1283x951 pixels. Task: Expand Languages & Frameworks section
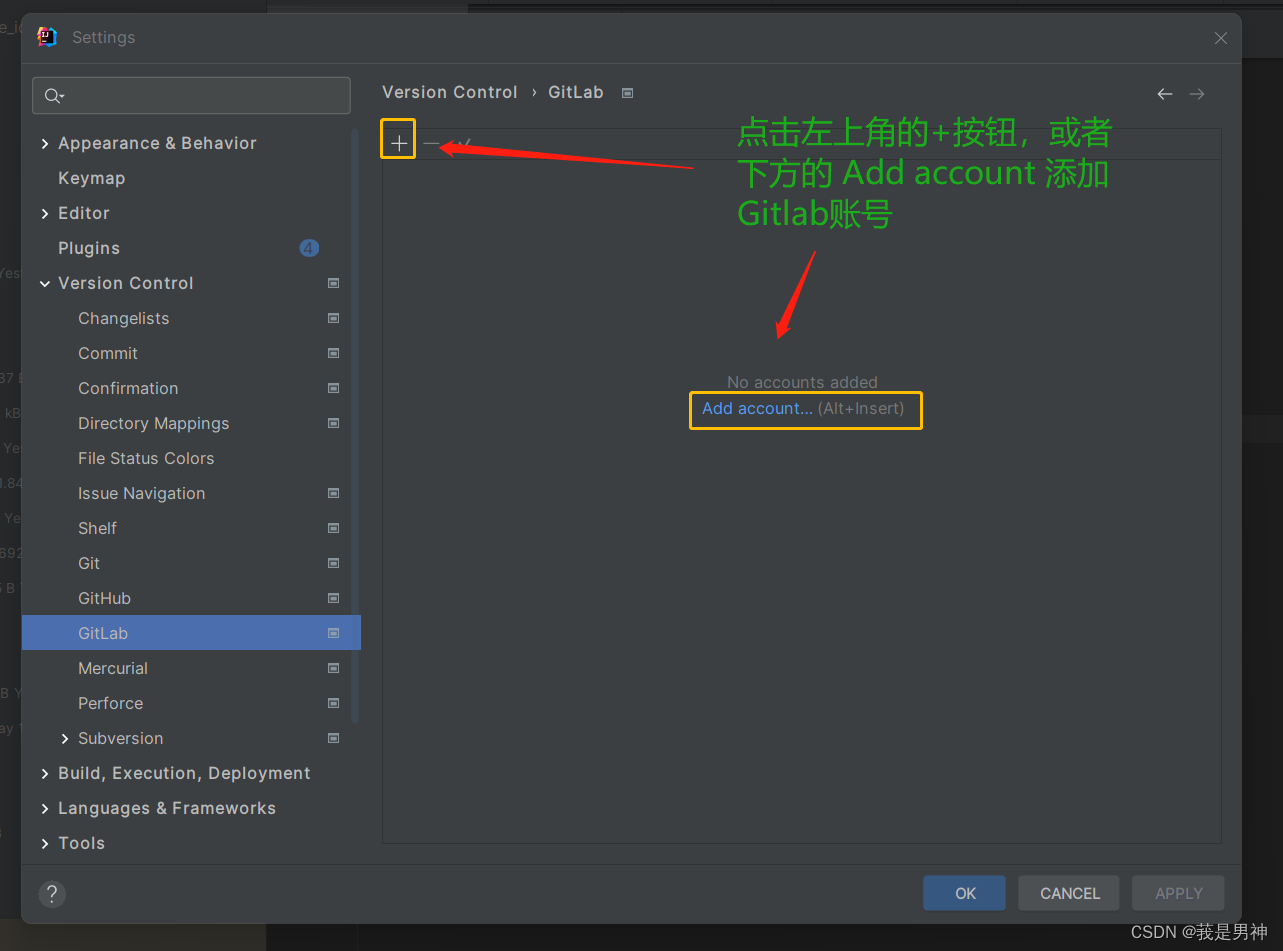(x=45, y=809)
